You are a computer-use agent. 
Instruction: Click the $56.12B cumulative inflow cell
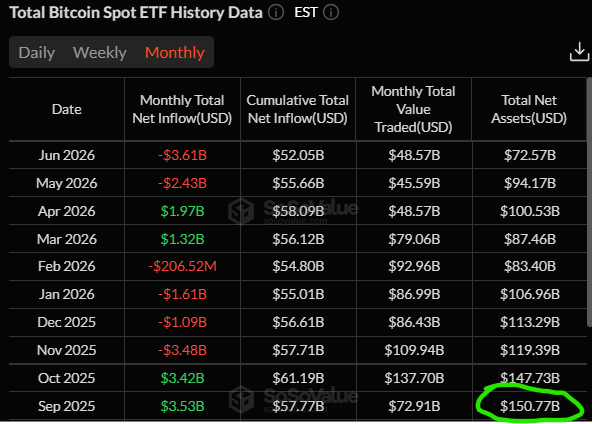tap(298, 239)
